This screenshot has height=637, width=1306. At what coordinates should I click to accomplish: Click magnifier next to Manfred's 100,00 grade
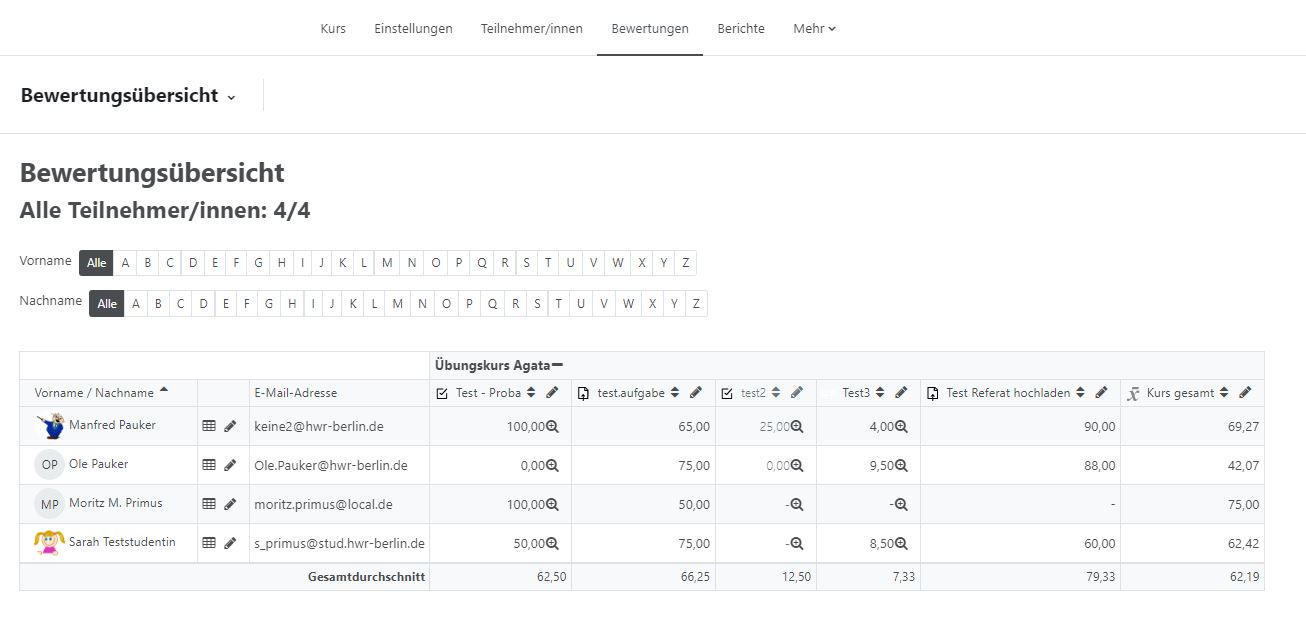tap(552, 426)
